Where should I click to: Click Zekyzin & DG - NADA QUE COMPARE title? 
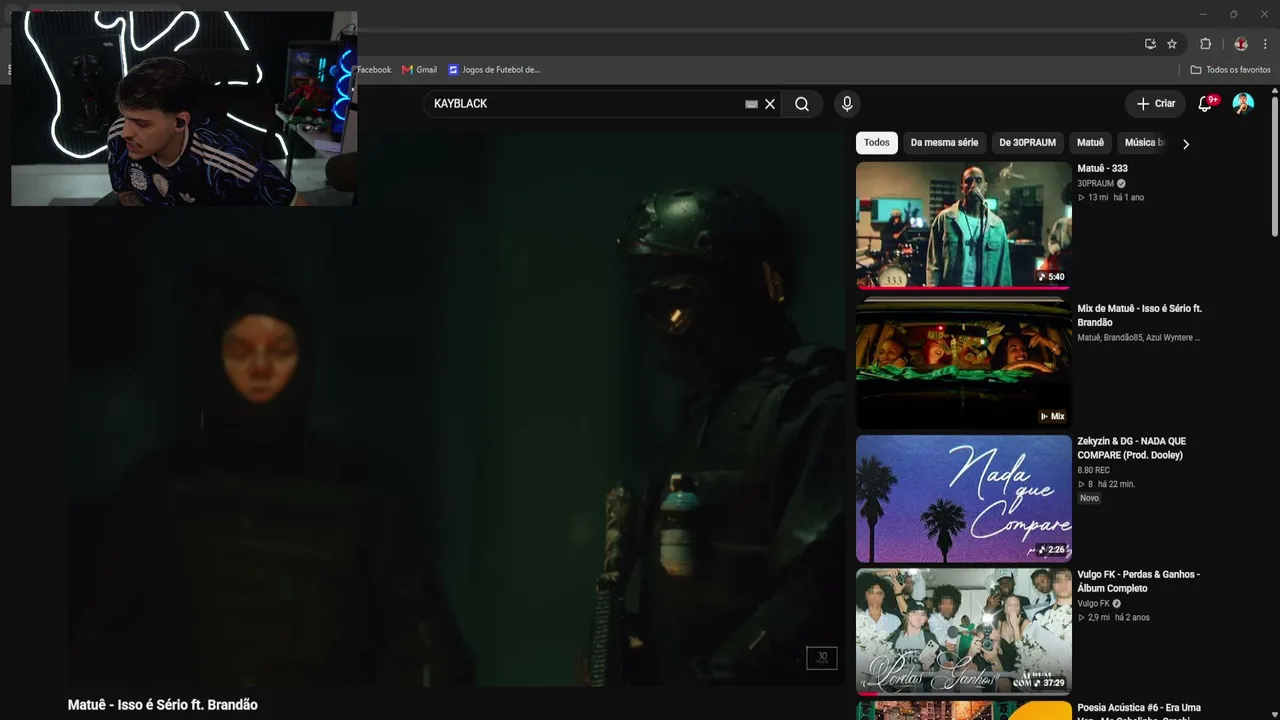[1131, 448]
